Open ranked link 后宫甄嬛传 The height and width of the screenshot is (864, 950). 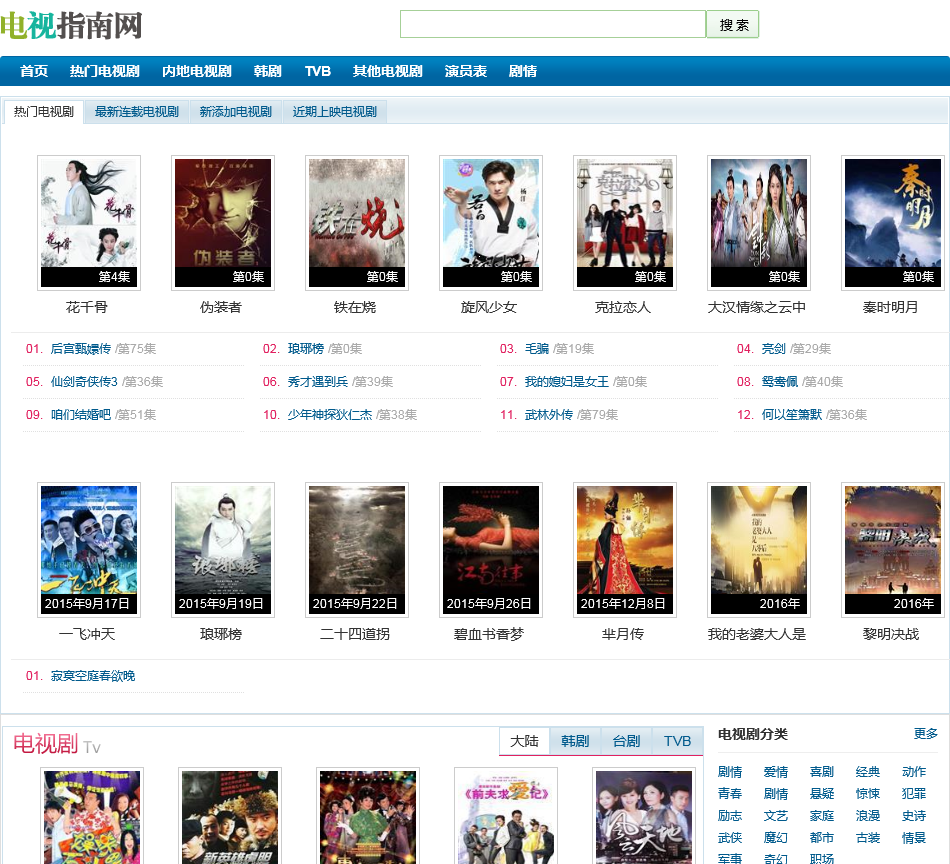[x=81, y=349]
